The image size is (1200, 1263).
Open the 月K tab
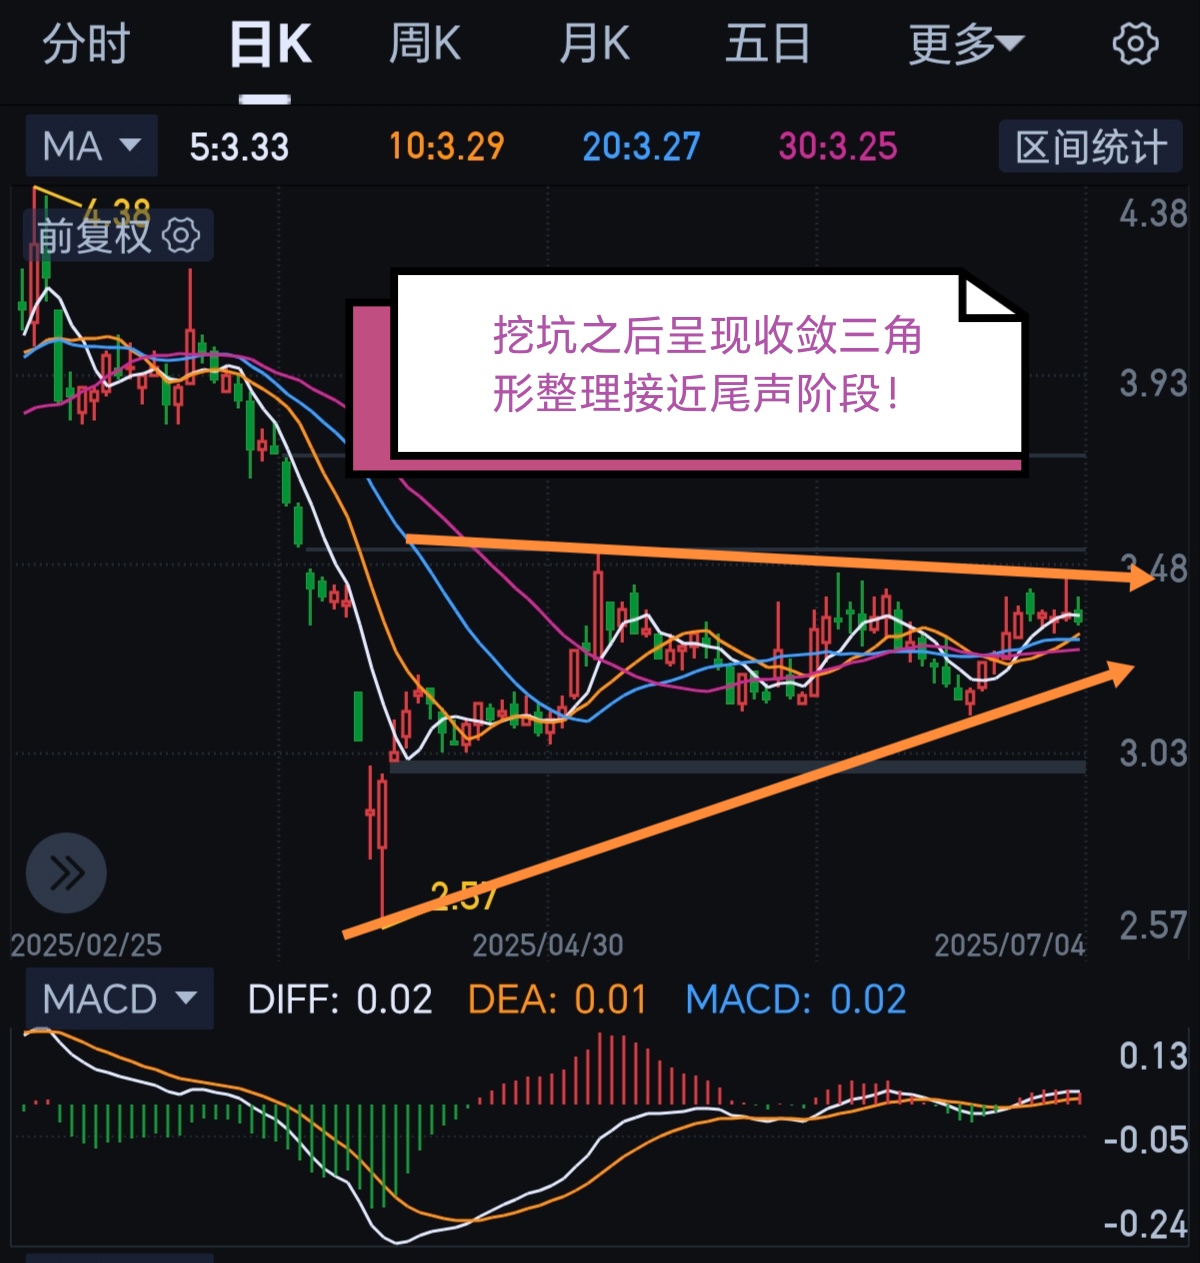pyautogui.click(x=594, y=45)
